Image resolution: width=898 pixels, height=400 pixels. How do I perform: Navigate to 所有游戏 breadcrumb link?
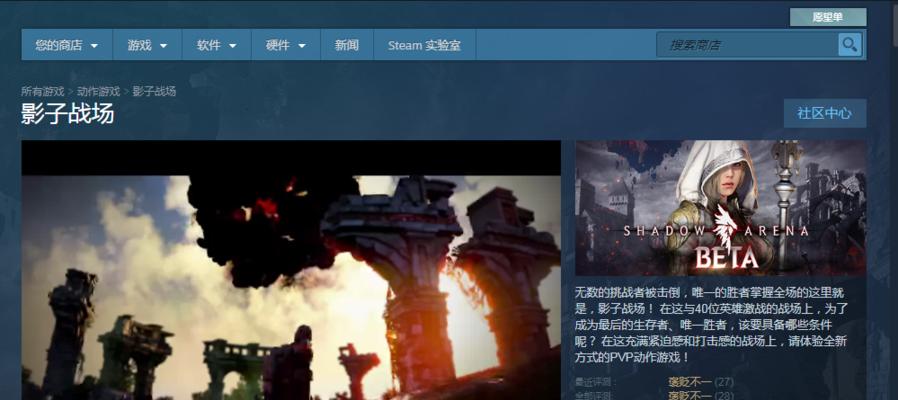pyautogui.click(x=43, y=91)
